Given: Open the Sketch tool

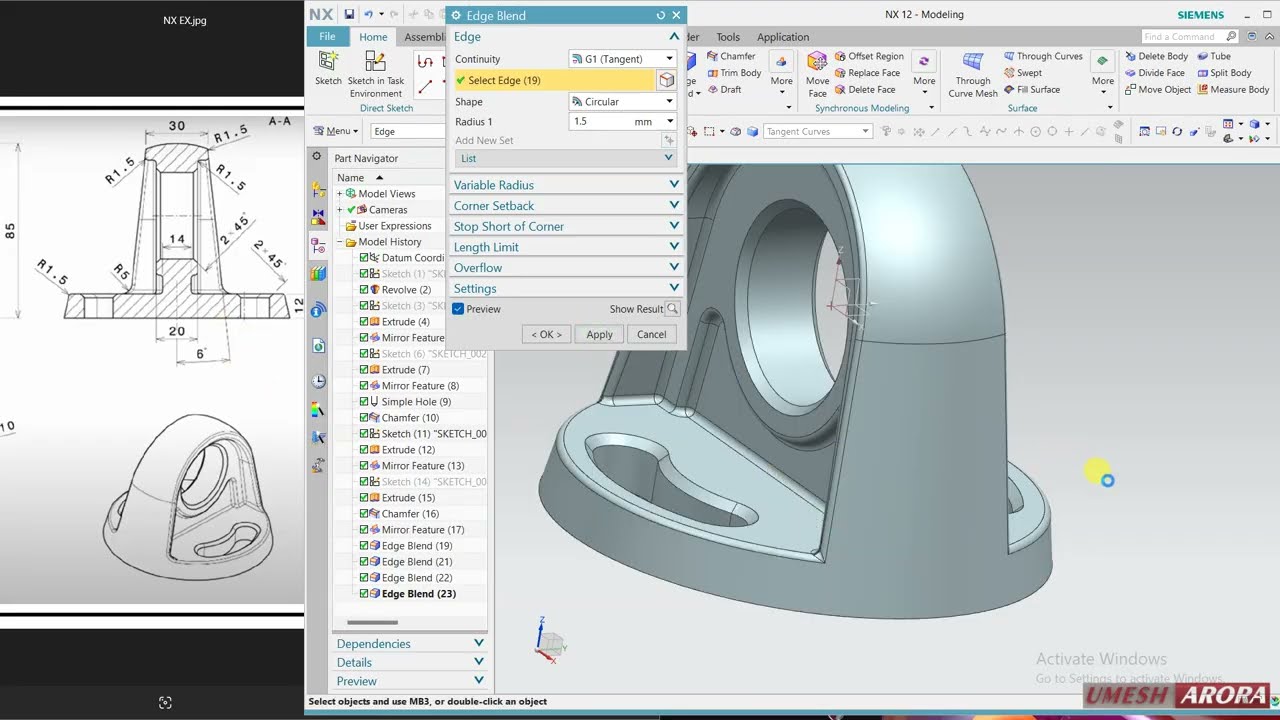Looking at the screenshot, I should click(x=328, y=69).
